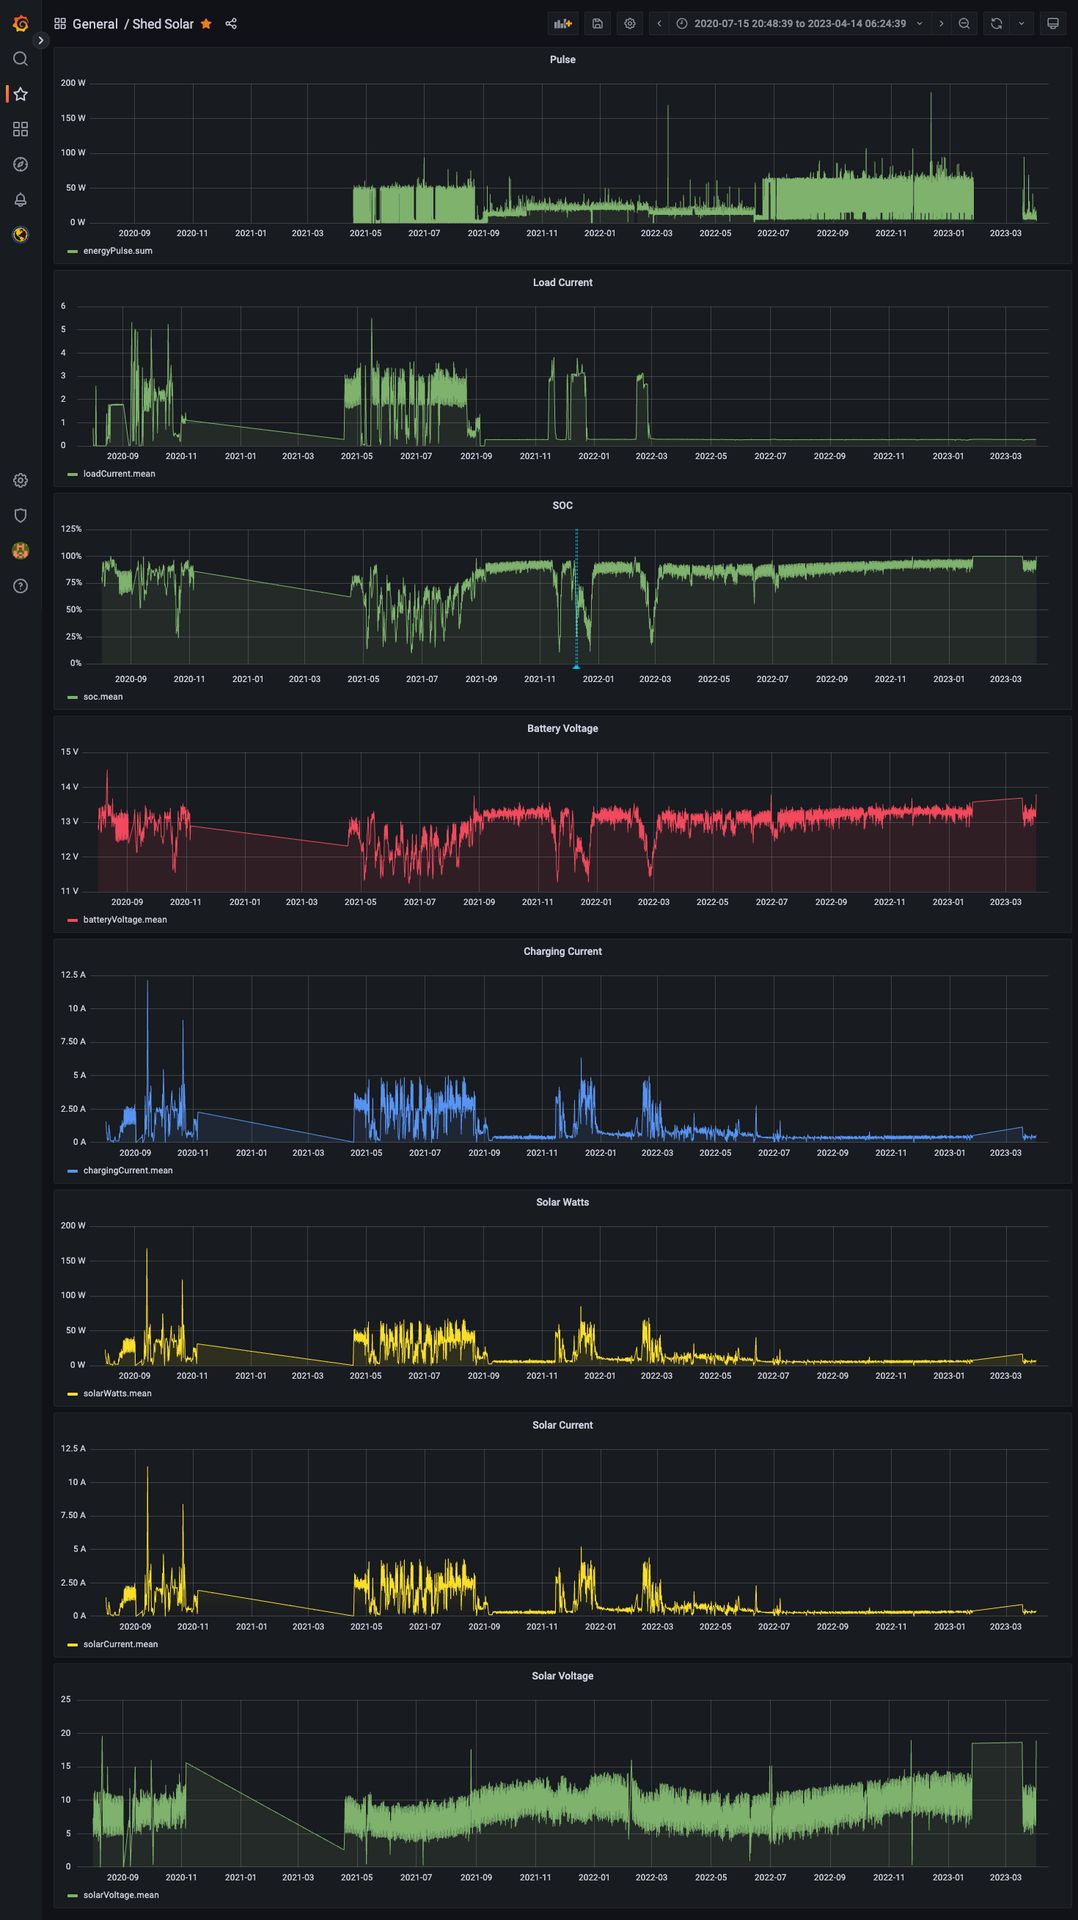
Task: Unstar the Shed Solar dashboard
Action: (x=206, y=24)
